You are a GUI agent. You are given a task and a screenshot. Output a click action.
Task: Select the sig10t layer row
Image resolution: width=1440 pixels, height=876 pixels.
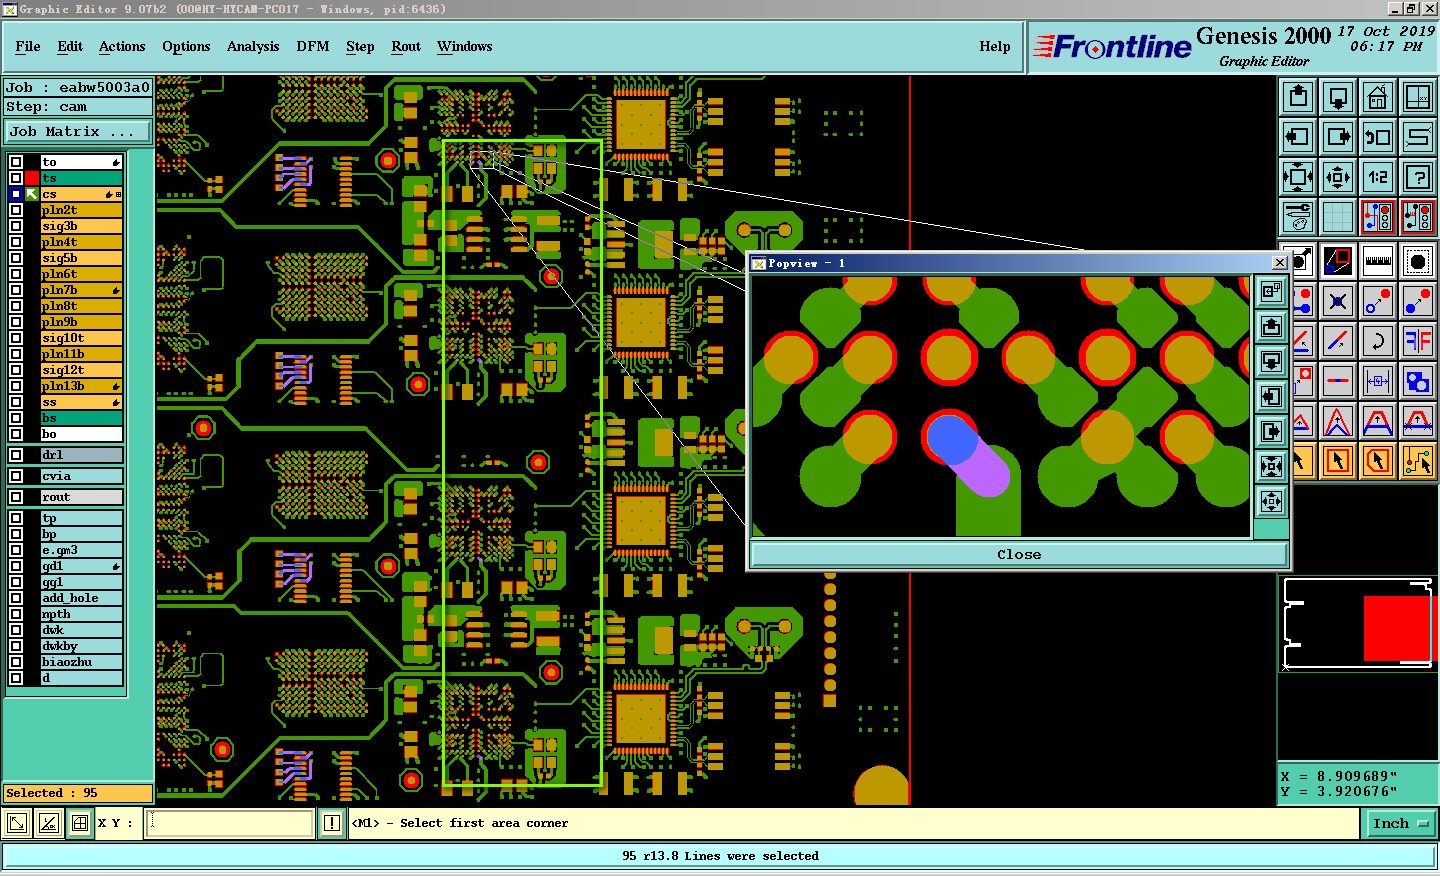[81, 338]
